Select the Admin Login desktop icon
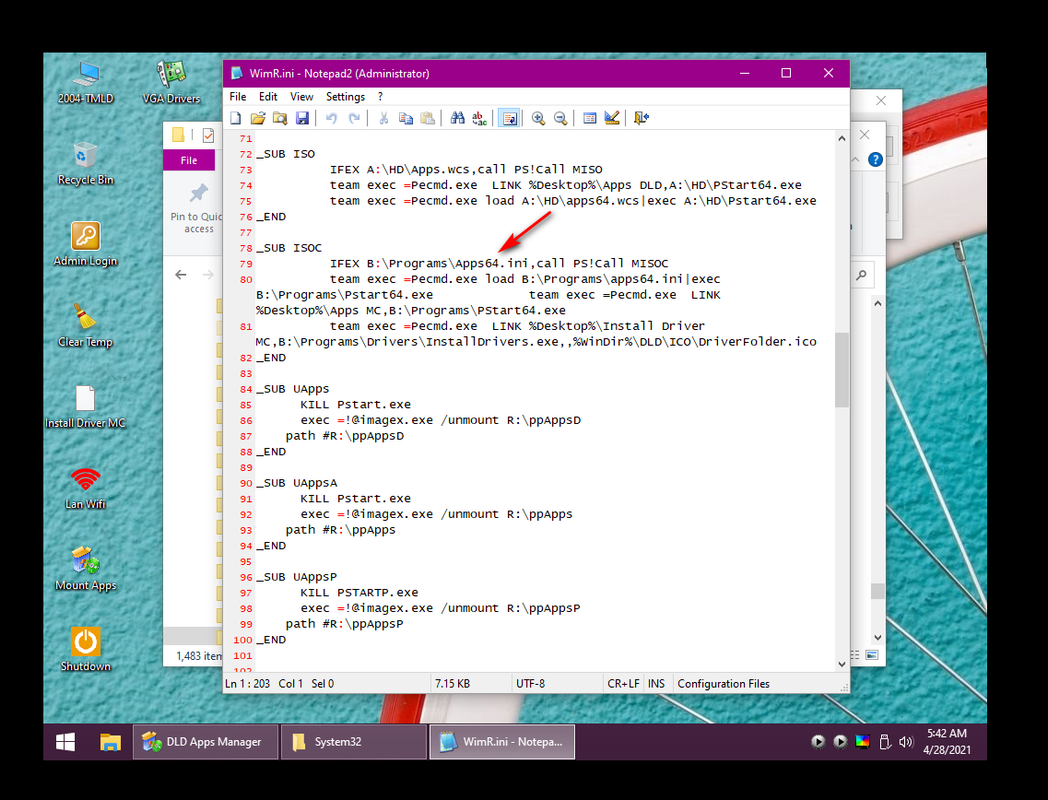The height and width of the screenshot is (800, 1048). (x=86, y=245)
